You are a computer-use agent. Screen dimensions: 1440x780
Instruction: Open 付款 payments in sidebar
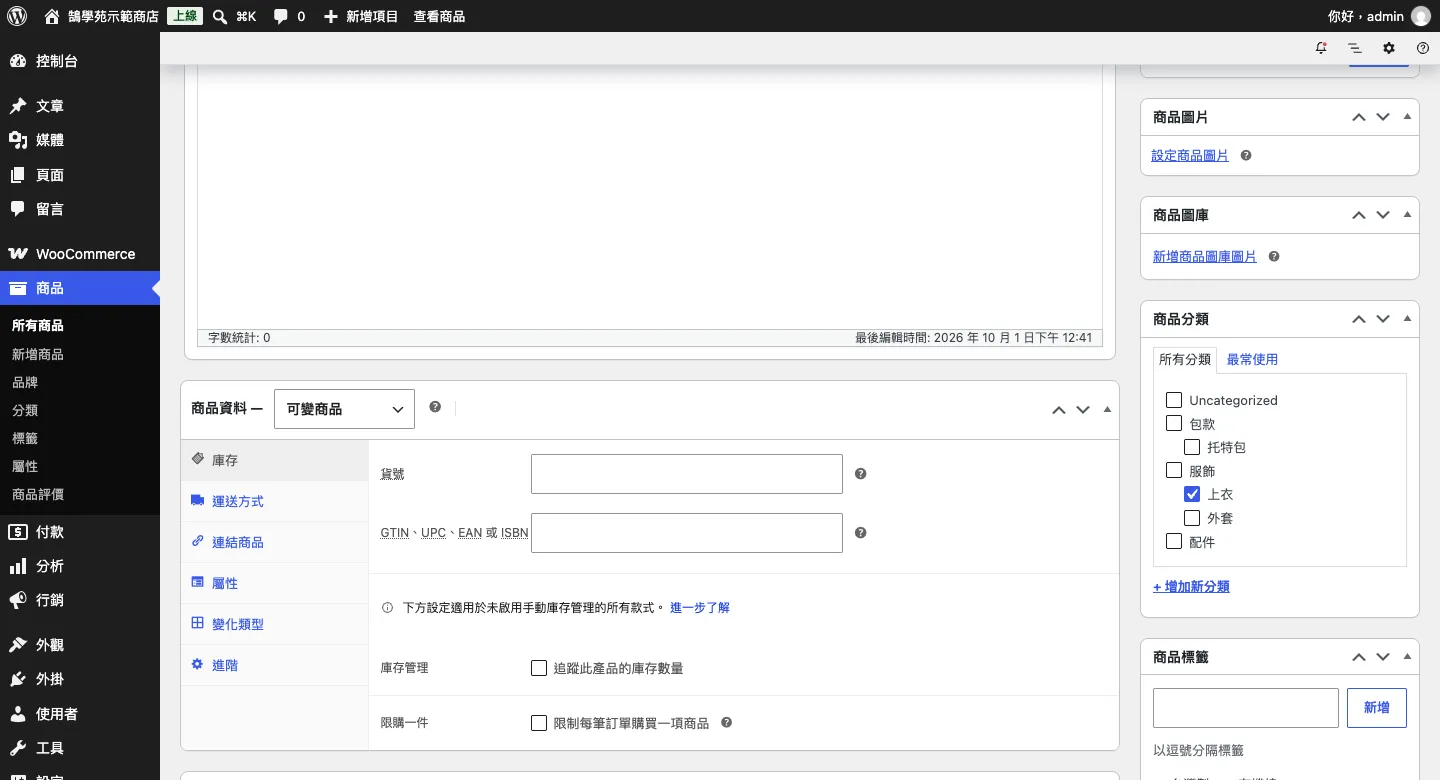(80, 532)
